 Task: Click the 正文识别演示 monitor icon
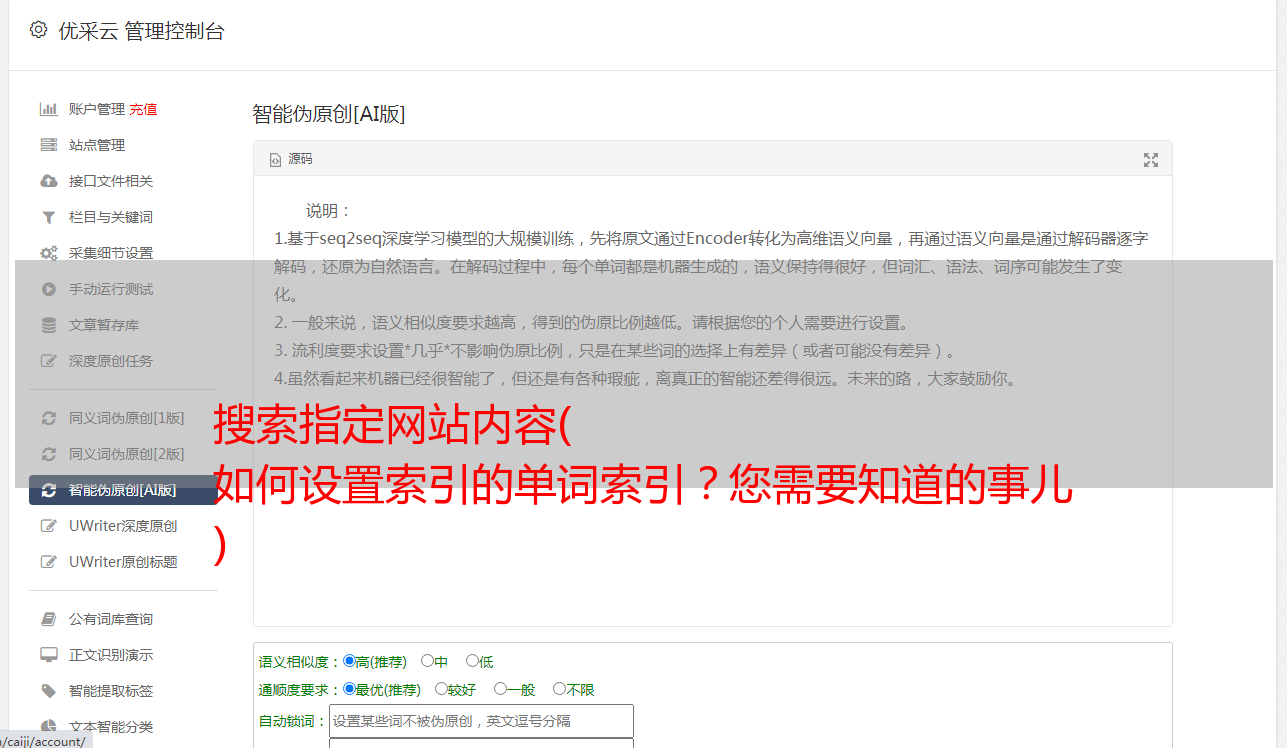[48, 655]
